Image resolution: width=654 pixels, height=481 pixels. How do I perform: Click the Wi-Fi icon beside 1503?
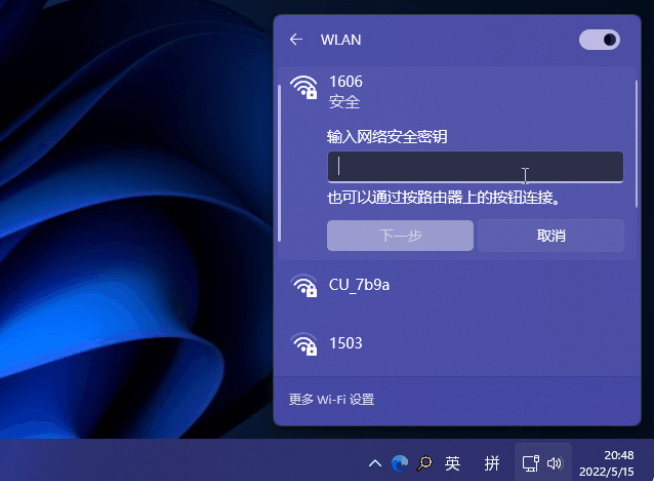pos(304,344)
